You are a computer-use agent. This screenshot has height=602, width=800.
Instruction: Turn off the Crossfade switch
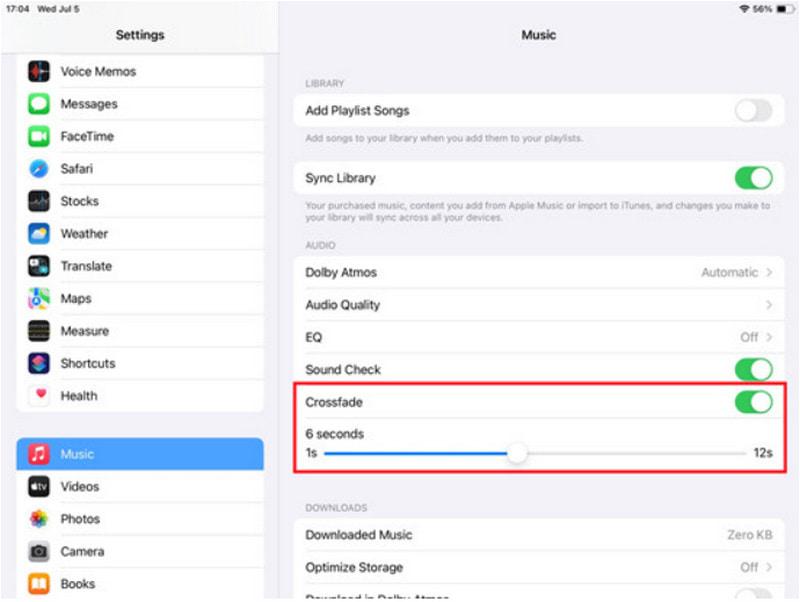pos(754,402)
